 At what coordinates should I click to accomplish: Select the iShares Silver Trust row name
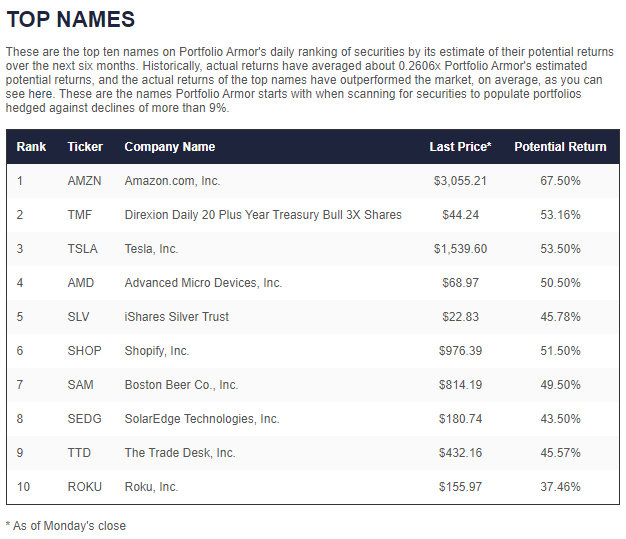[x=176, y=317]
